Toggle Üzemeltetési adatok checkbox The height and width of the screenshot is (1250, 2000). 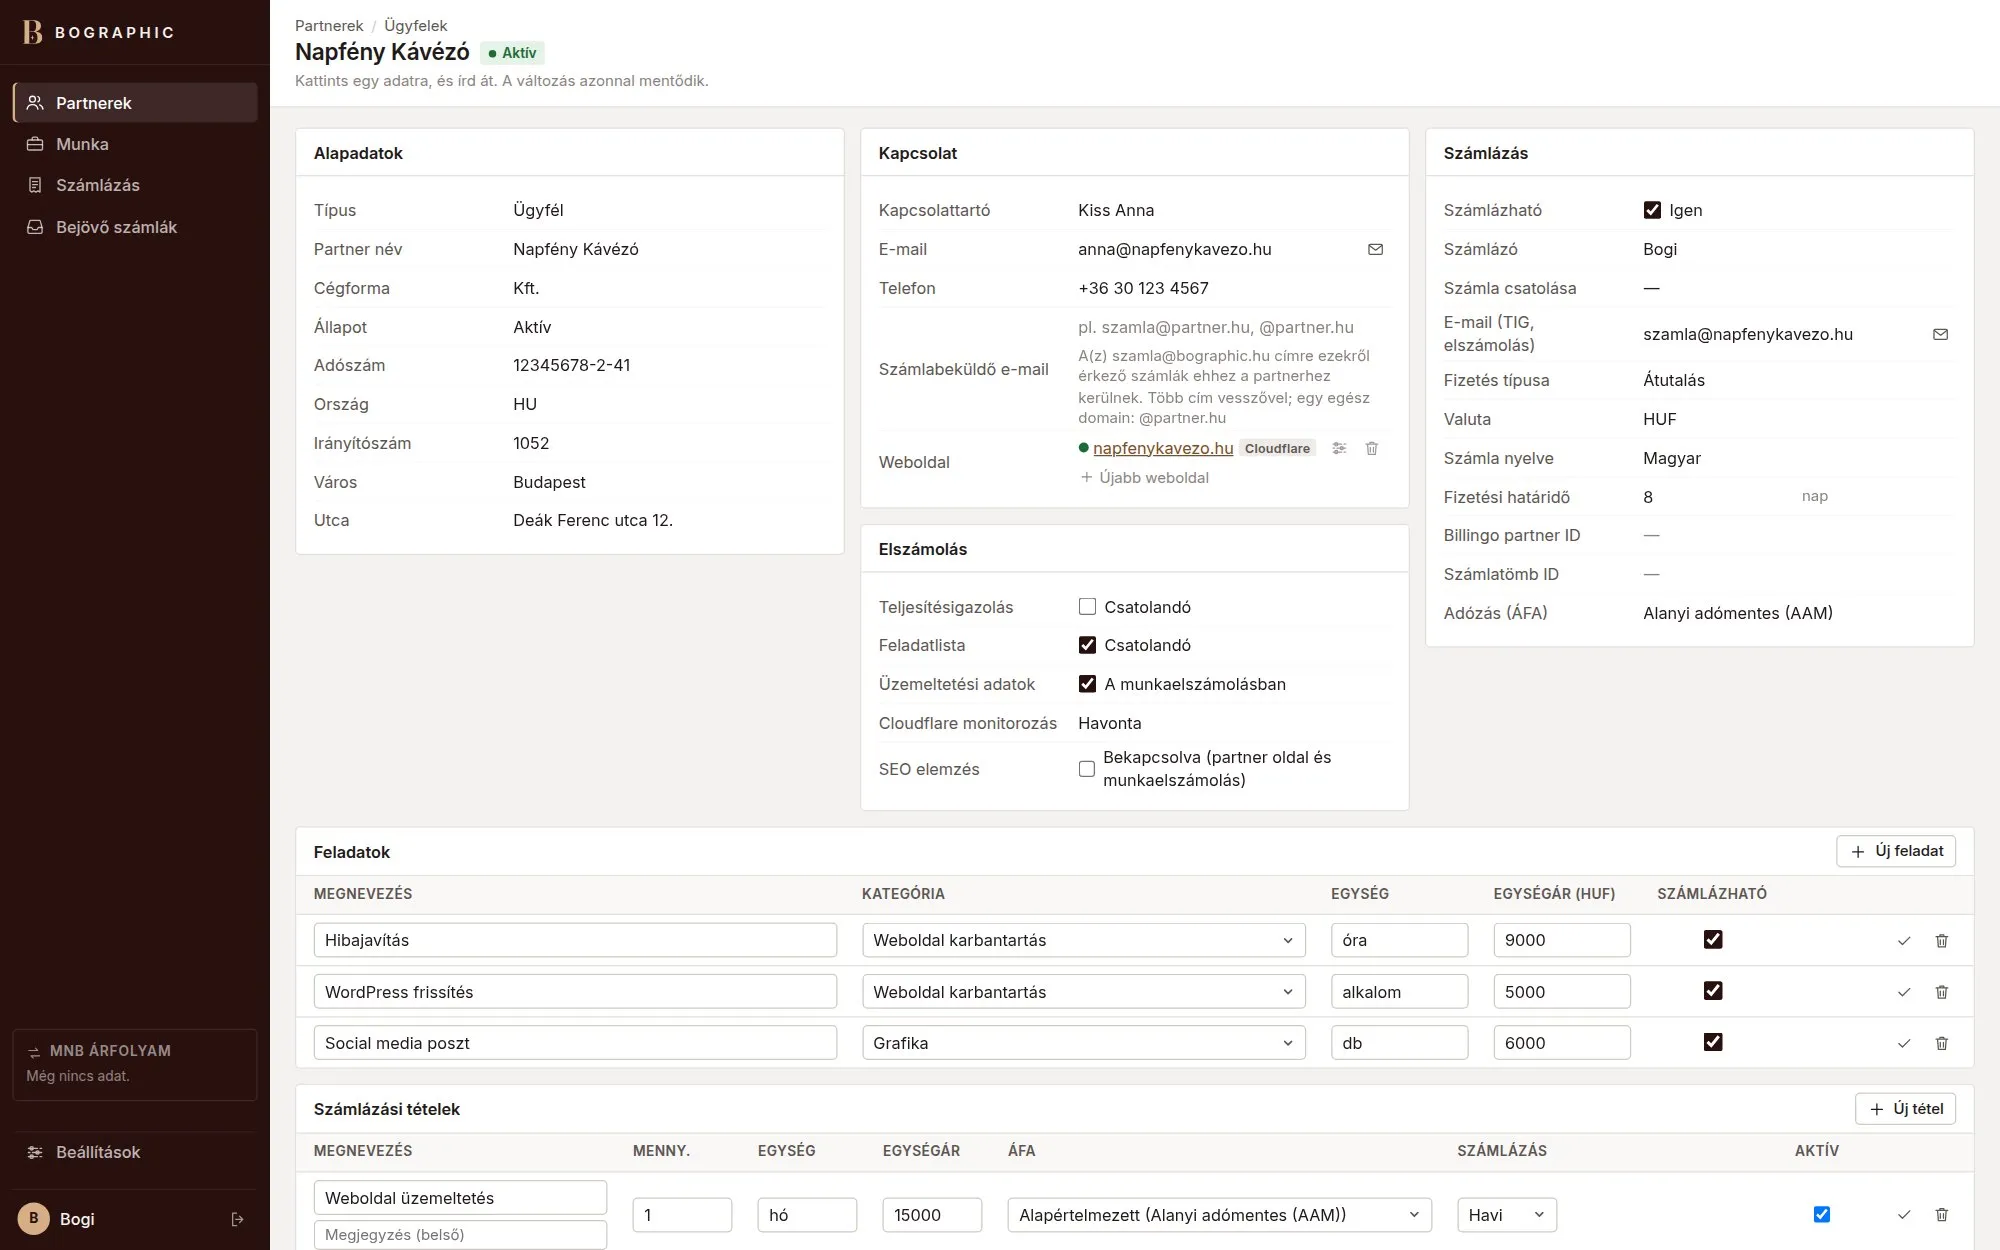tap(1087, 684)
